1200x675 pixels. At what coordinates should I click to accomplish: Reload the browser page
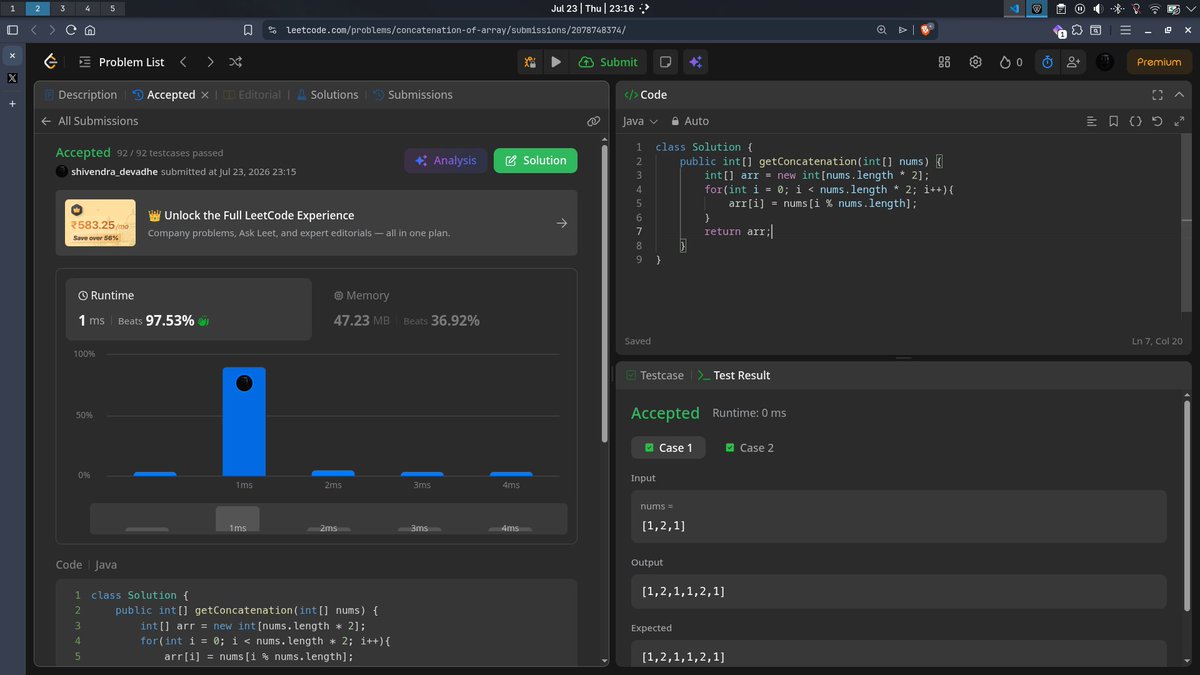click(x=73, y=30)
